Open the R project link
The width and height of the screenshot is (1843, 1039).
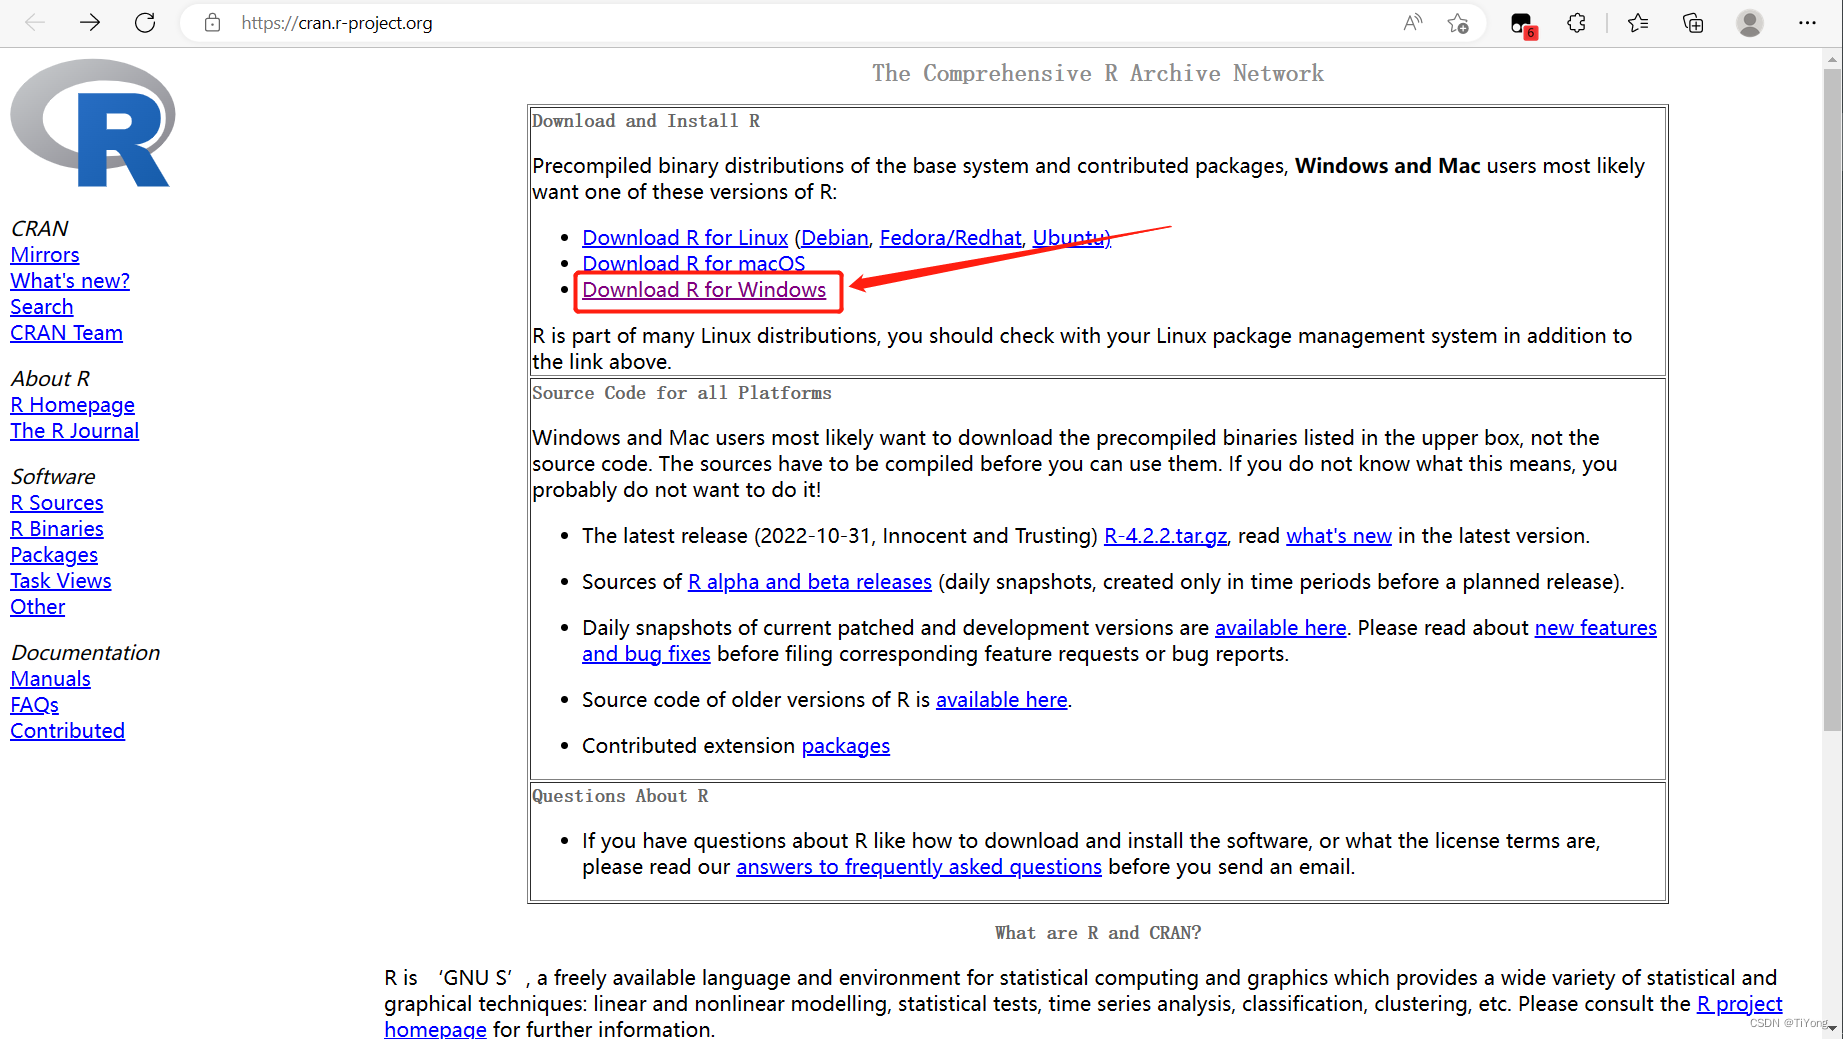point(1740,1004)
